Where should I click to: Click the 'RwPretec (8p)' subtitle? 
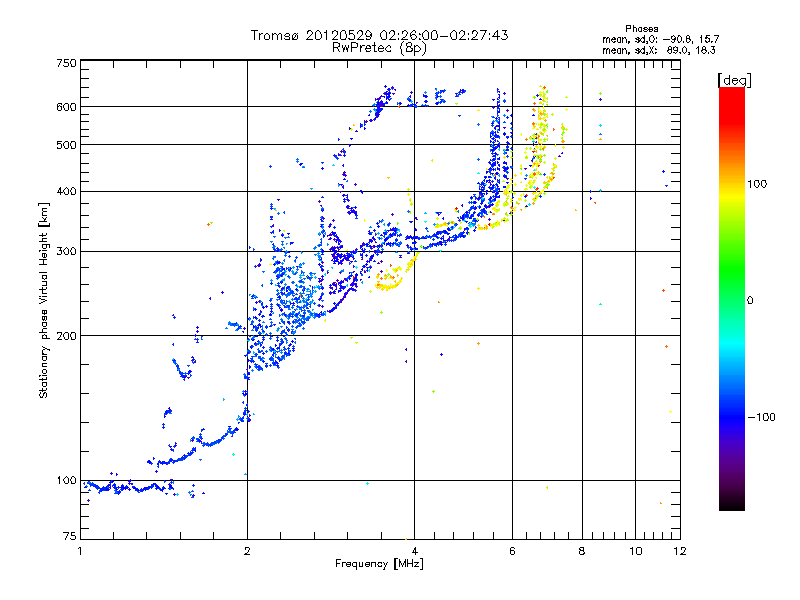click(x=379, y=48)
